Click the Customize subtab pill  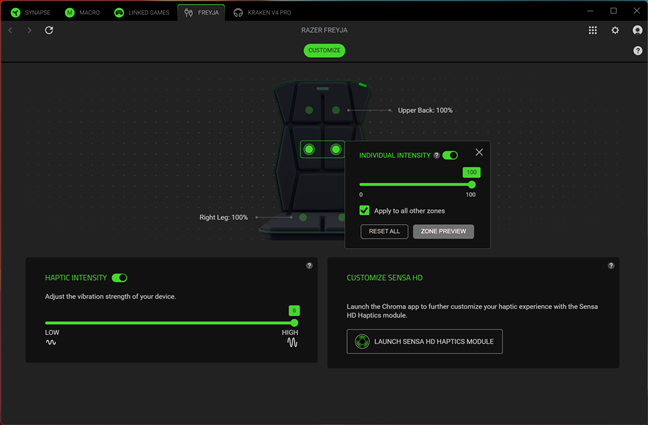324,50
